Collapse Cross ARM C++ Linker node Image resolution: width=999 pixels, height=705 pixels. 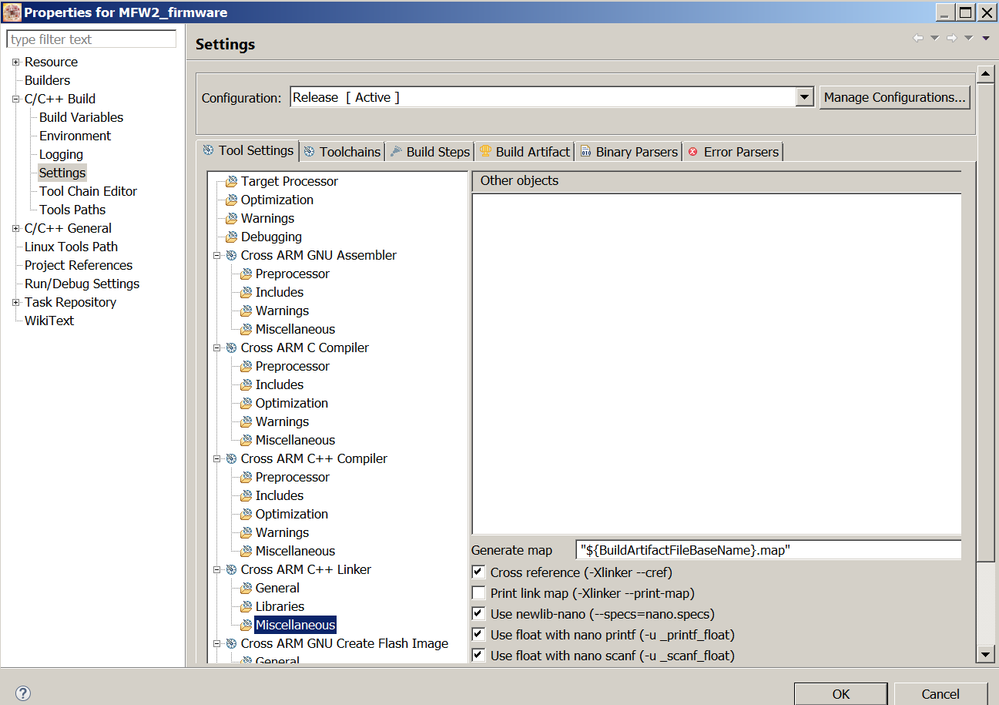[x=217, y=569]
